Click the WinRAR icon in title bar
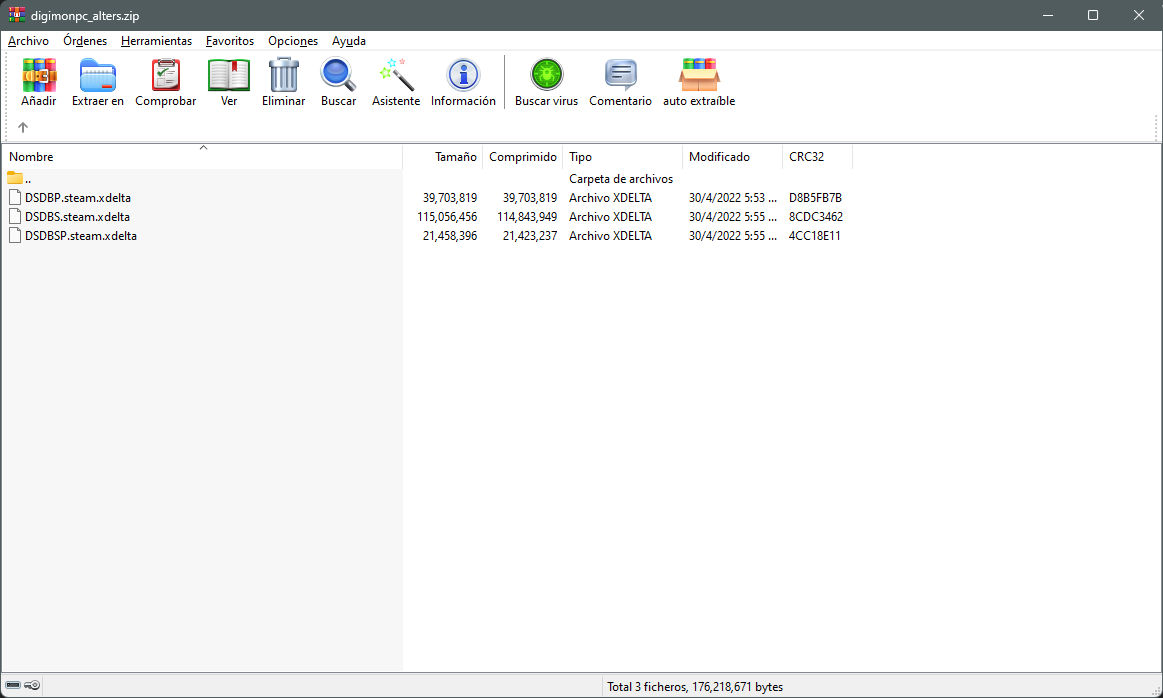The height and width of the screenshot is (698, 1163). tap(16, 15)
